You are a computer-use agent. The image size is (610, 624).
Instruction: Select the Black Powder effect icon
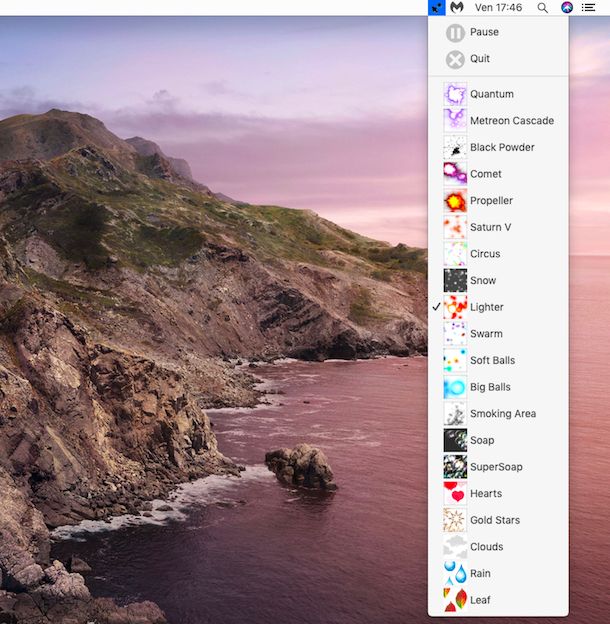tap(455, 147)
